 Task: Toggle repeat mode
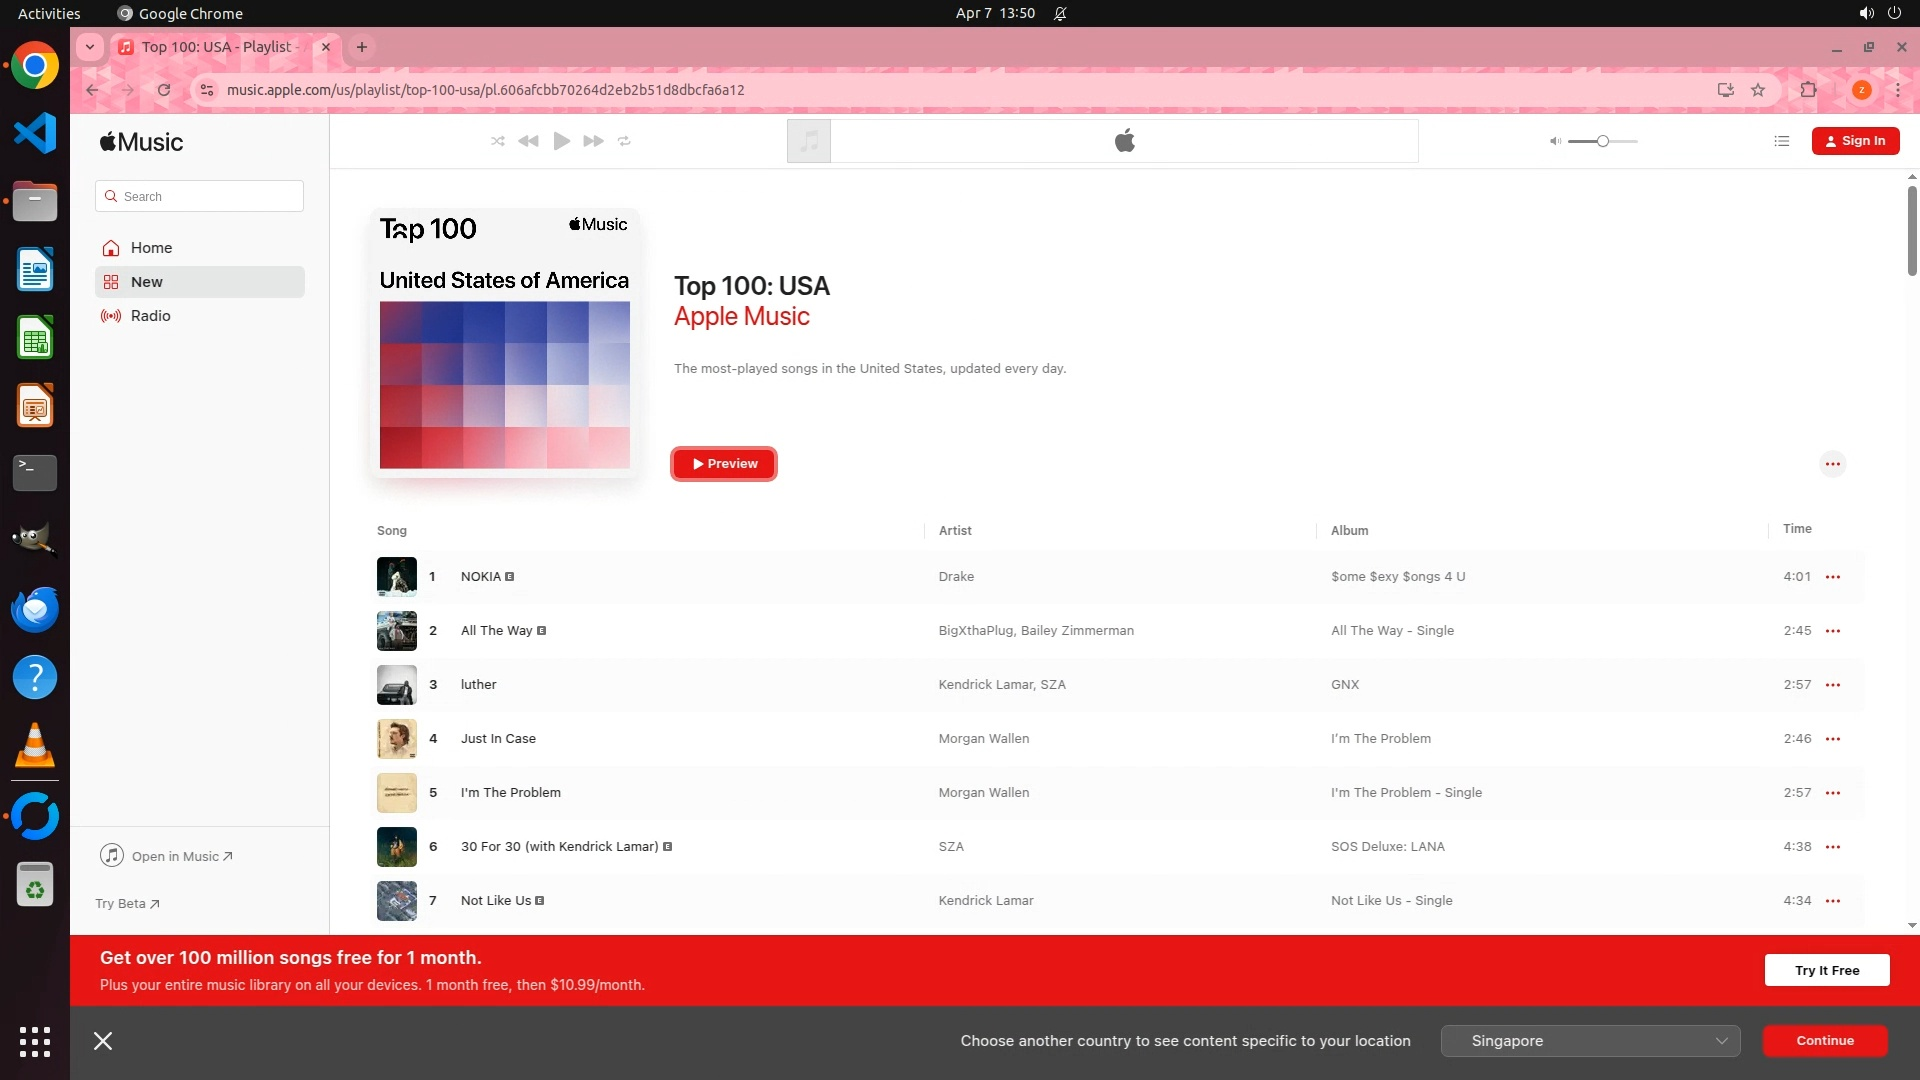[624, 141]
